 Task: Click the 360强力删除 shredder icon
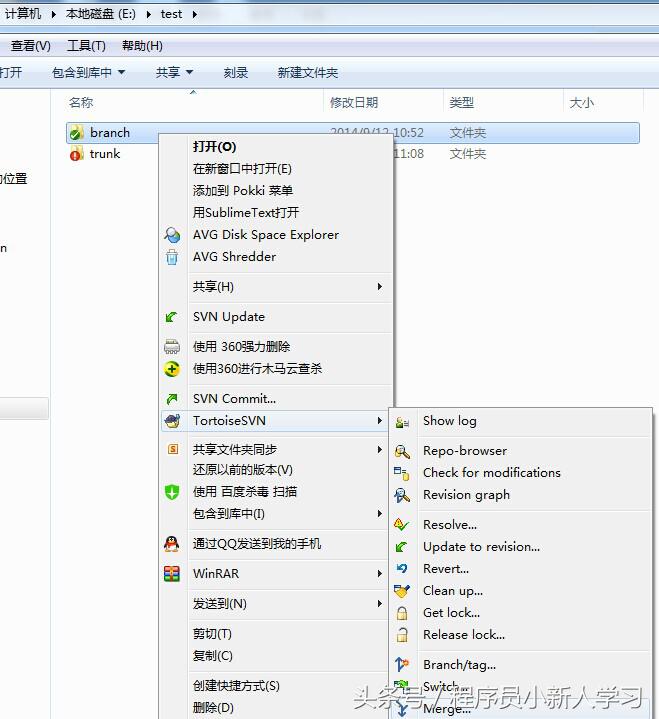click(x=172, y=347)
